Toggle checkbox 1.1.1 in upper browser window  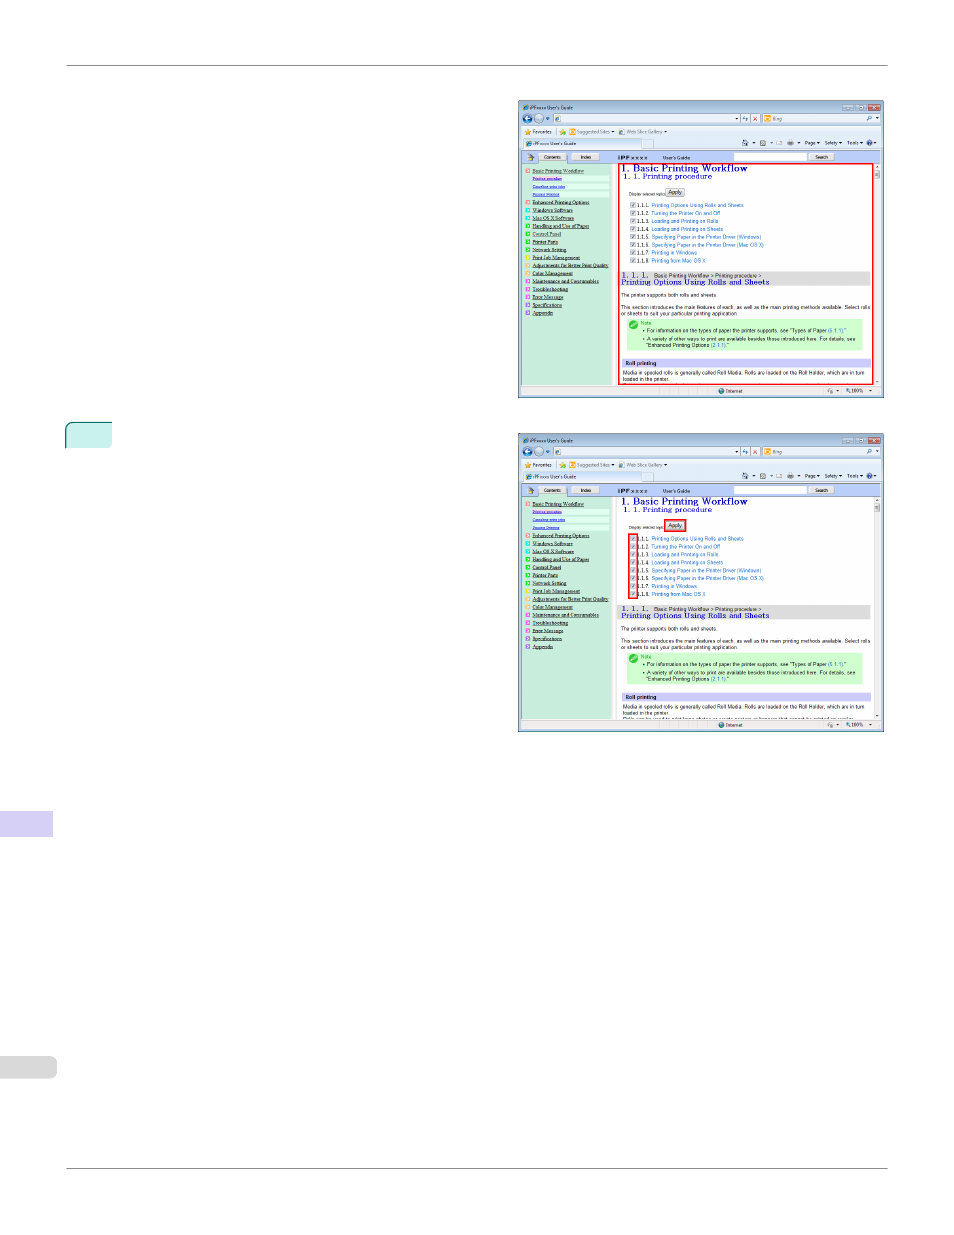(x=633, y=205)
